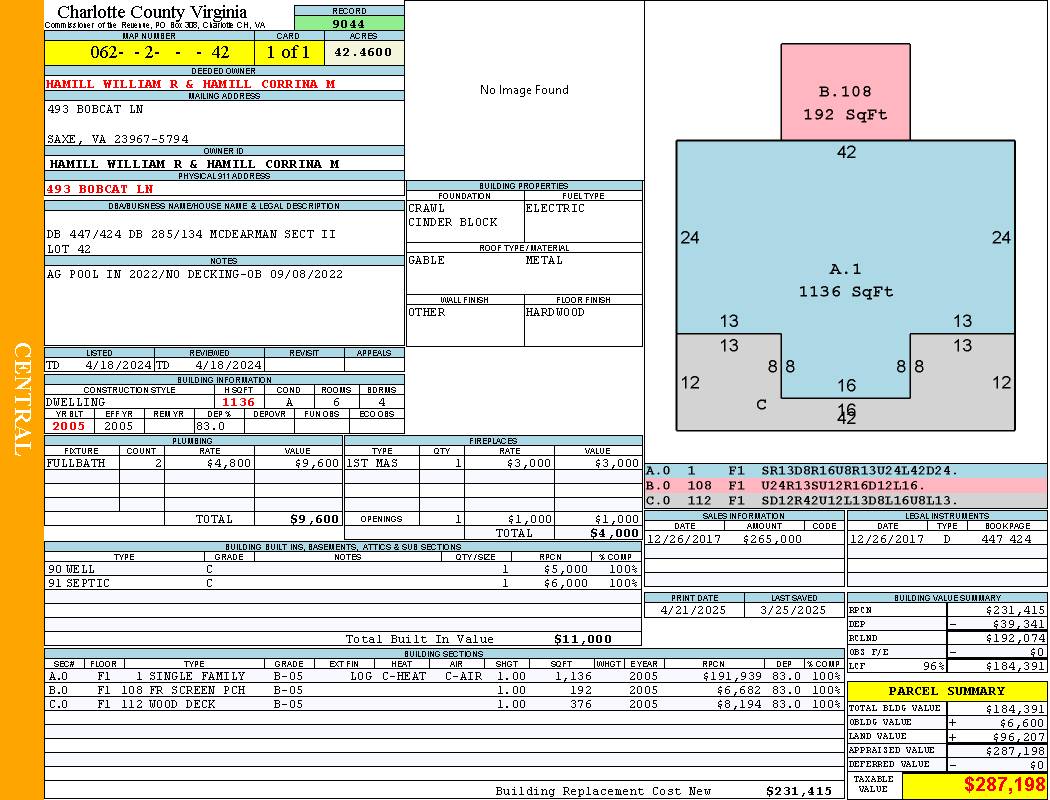The width and height of the screenshot is (1050, 800).
Task: Click depreciation percent 83.0 in building information
Action: (210, 426)
